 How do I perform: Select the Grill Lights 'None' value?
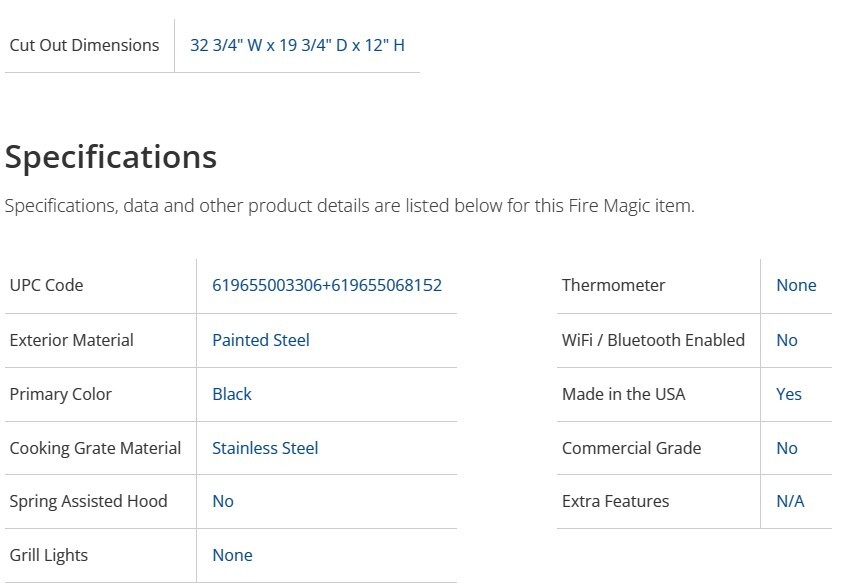232,555
